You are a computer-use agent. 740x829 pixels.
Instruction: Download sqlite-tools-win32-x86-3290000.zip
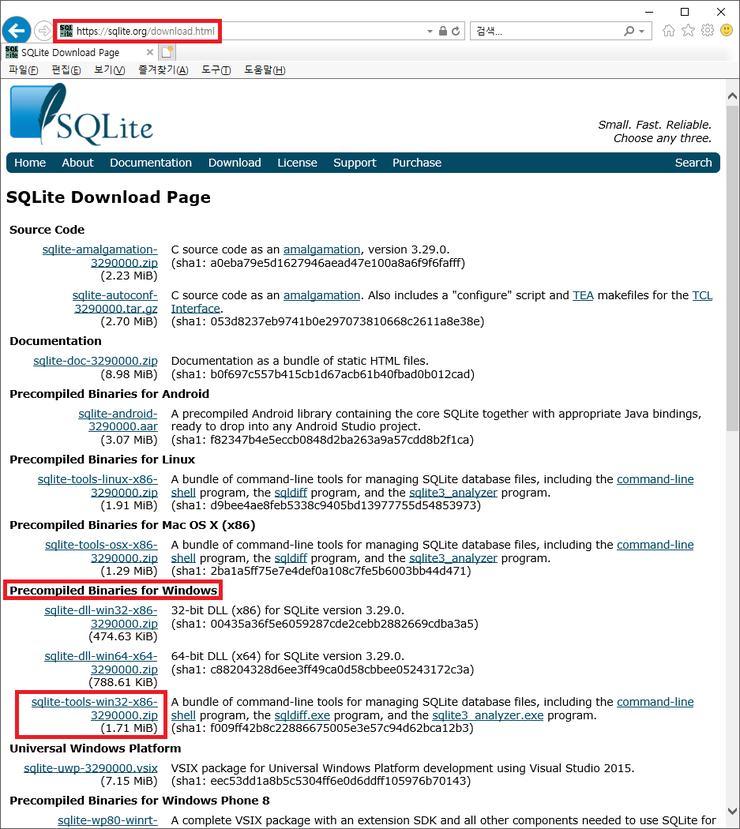point(95,709)
